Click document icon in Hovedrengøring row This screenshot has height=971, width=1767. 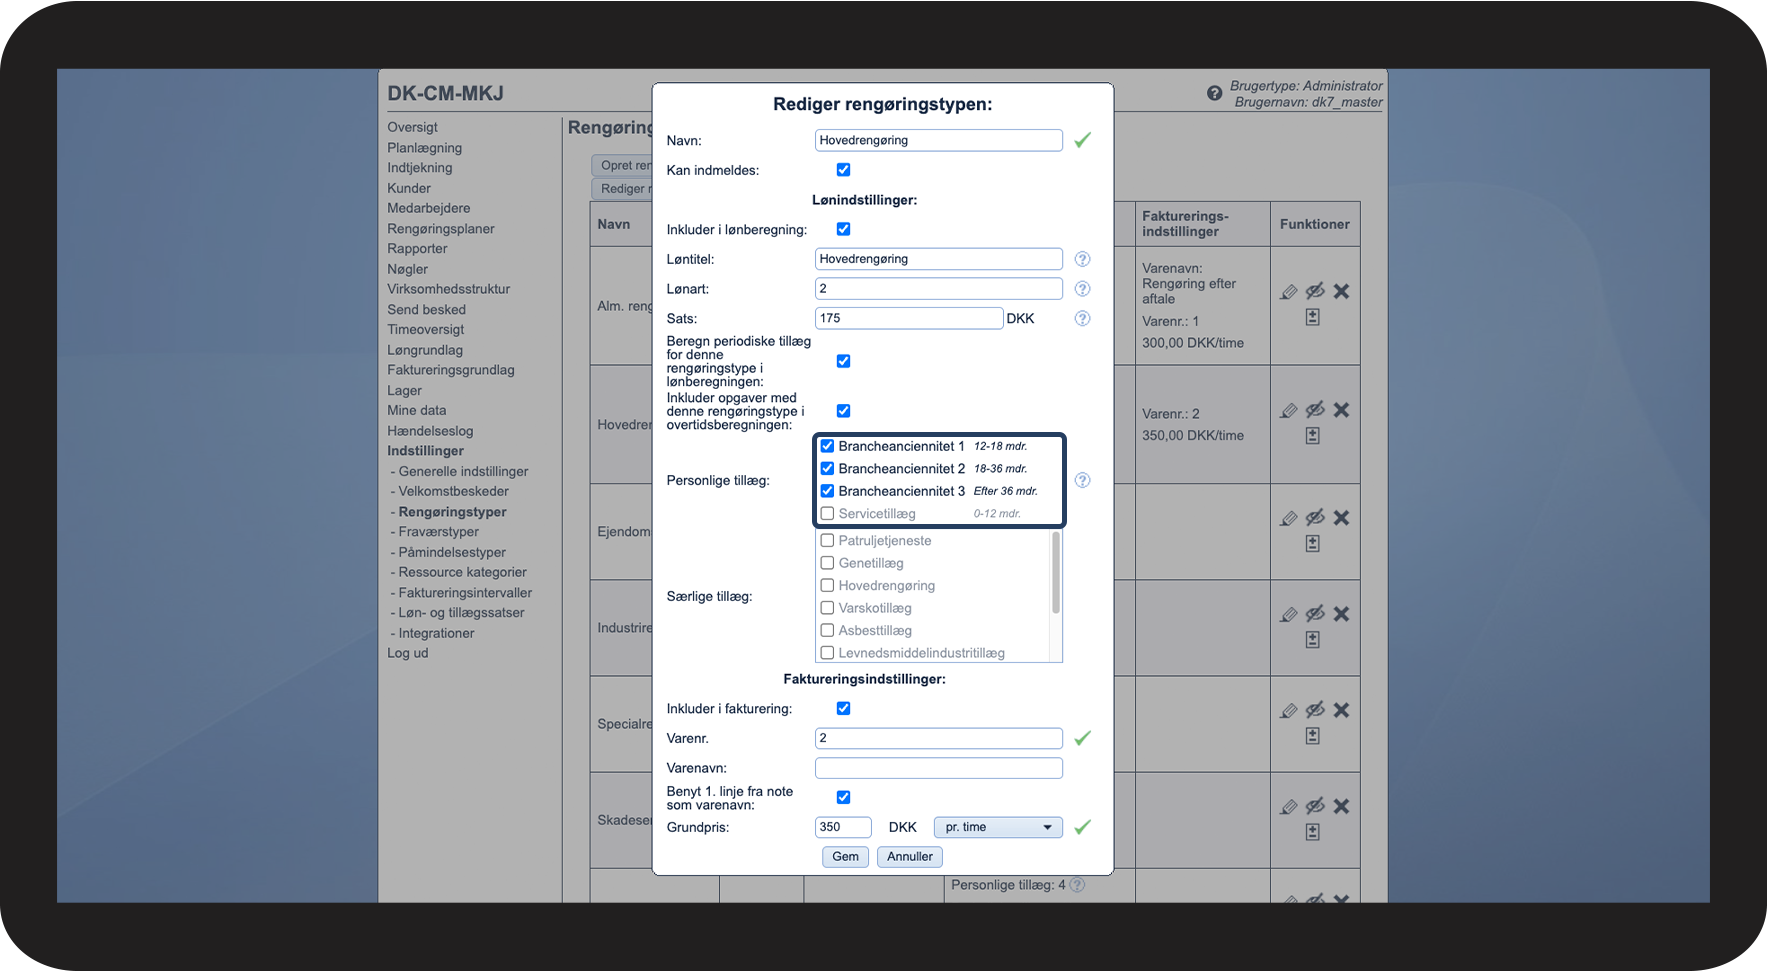point(1313,436)
